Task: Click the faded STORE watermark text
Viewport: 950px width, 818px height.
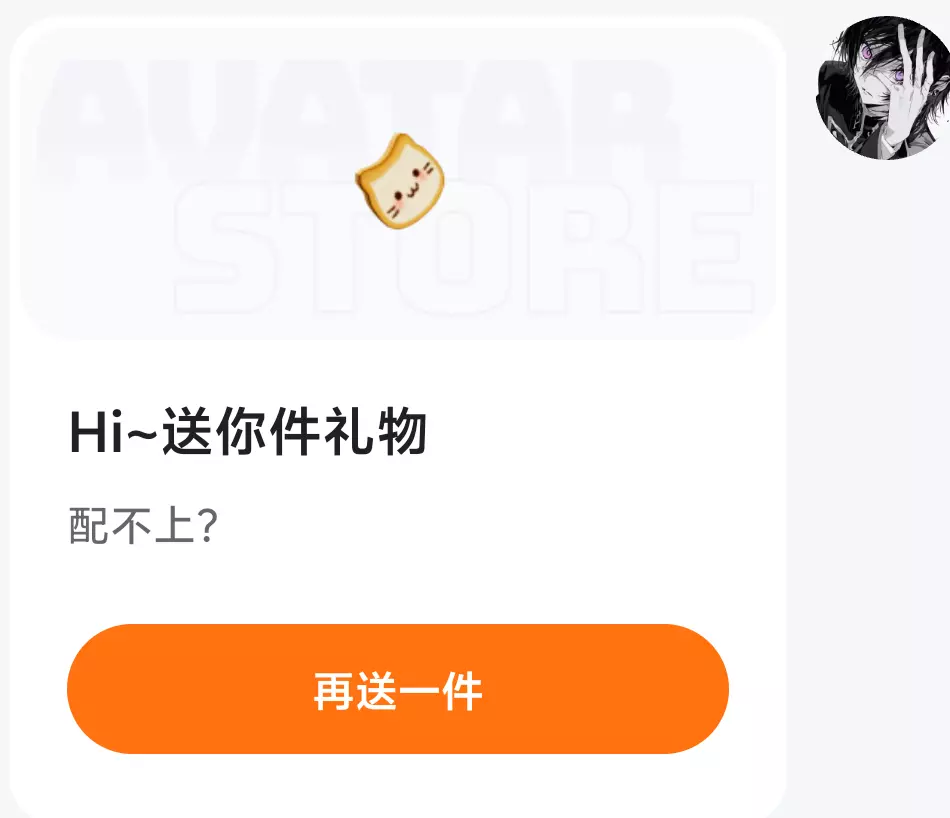Action: [464, 247]
